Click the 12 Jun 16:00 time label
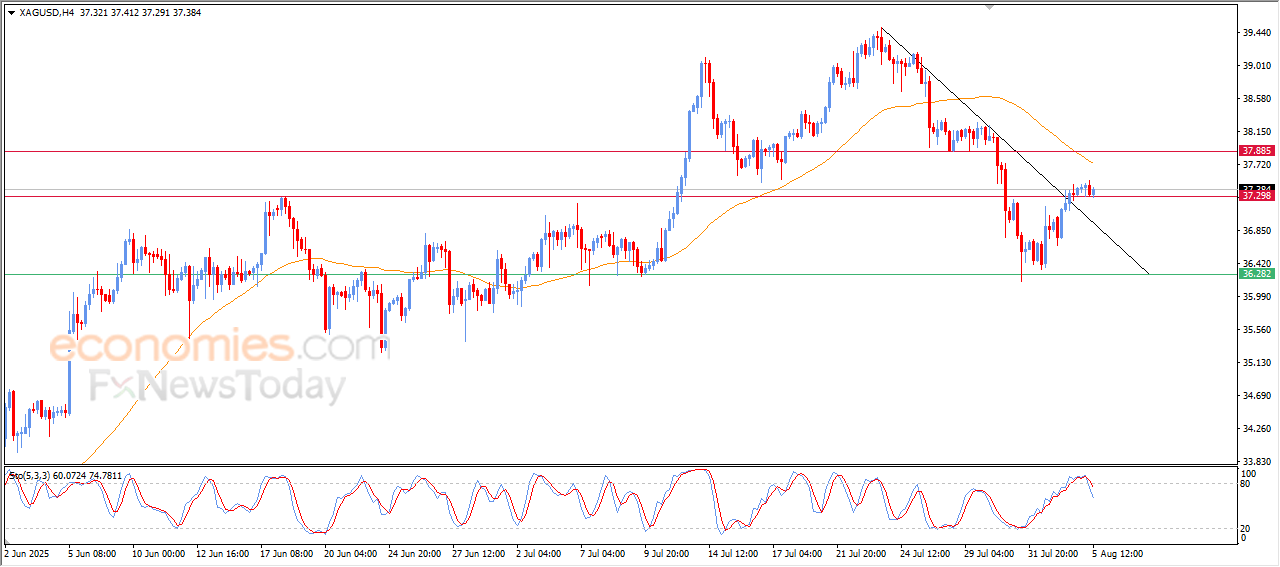The height and width of the screenshot is (567, 1280). 222,552
